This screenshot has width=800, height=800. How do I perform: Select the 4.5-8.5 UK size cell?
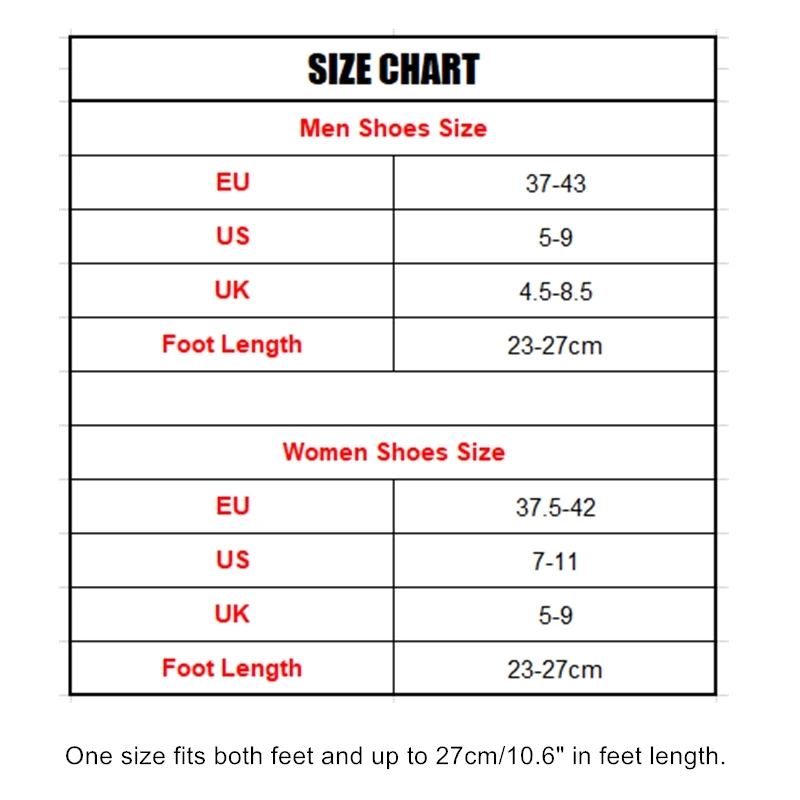click(555, 292)
